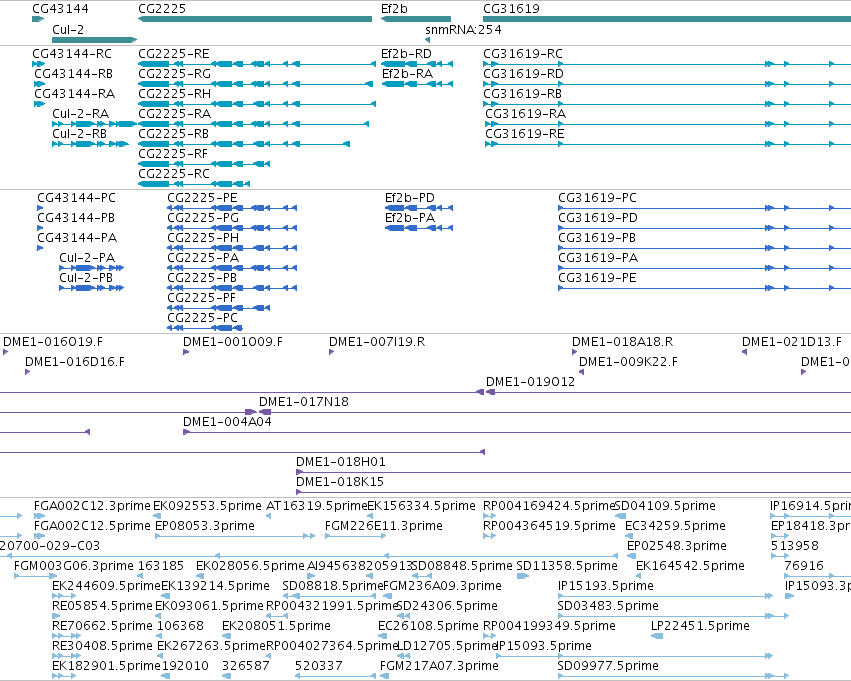This screenshot has width=851, height=681.
Task: Click protein Ef2b-PA glyph
Action: click(418, 228)
